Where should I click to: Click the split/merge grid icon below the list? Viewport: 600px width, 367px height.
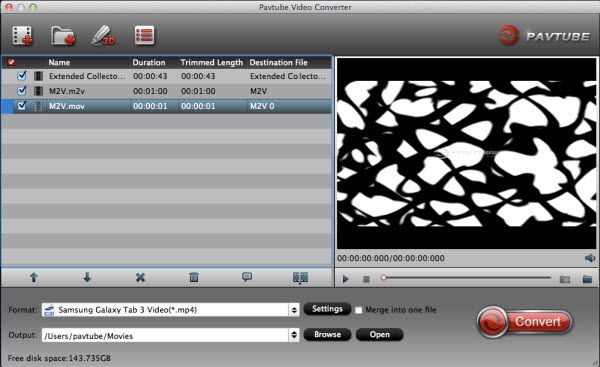(x=300, y=277)
